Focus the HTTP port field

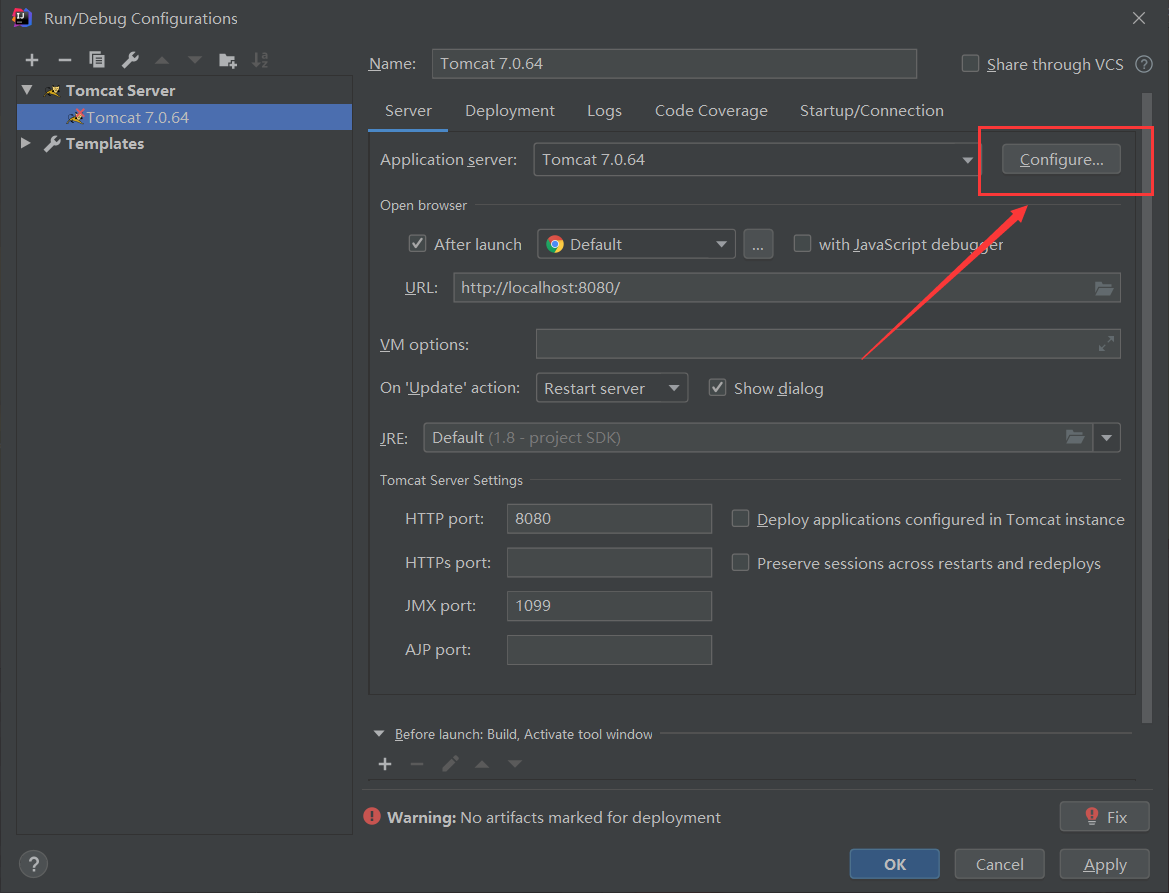[609, 519]
